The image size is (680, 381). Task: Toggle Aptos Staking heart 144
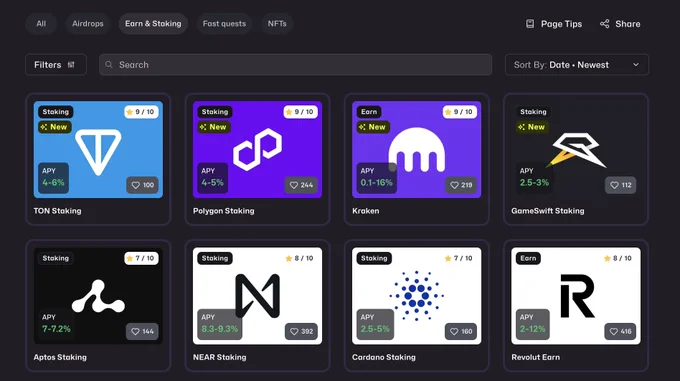coord(142,332)
